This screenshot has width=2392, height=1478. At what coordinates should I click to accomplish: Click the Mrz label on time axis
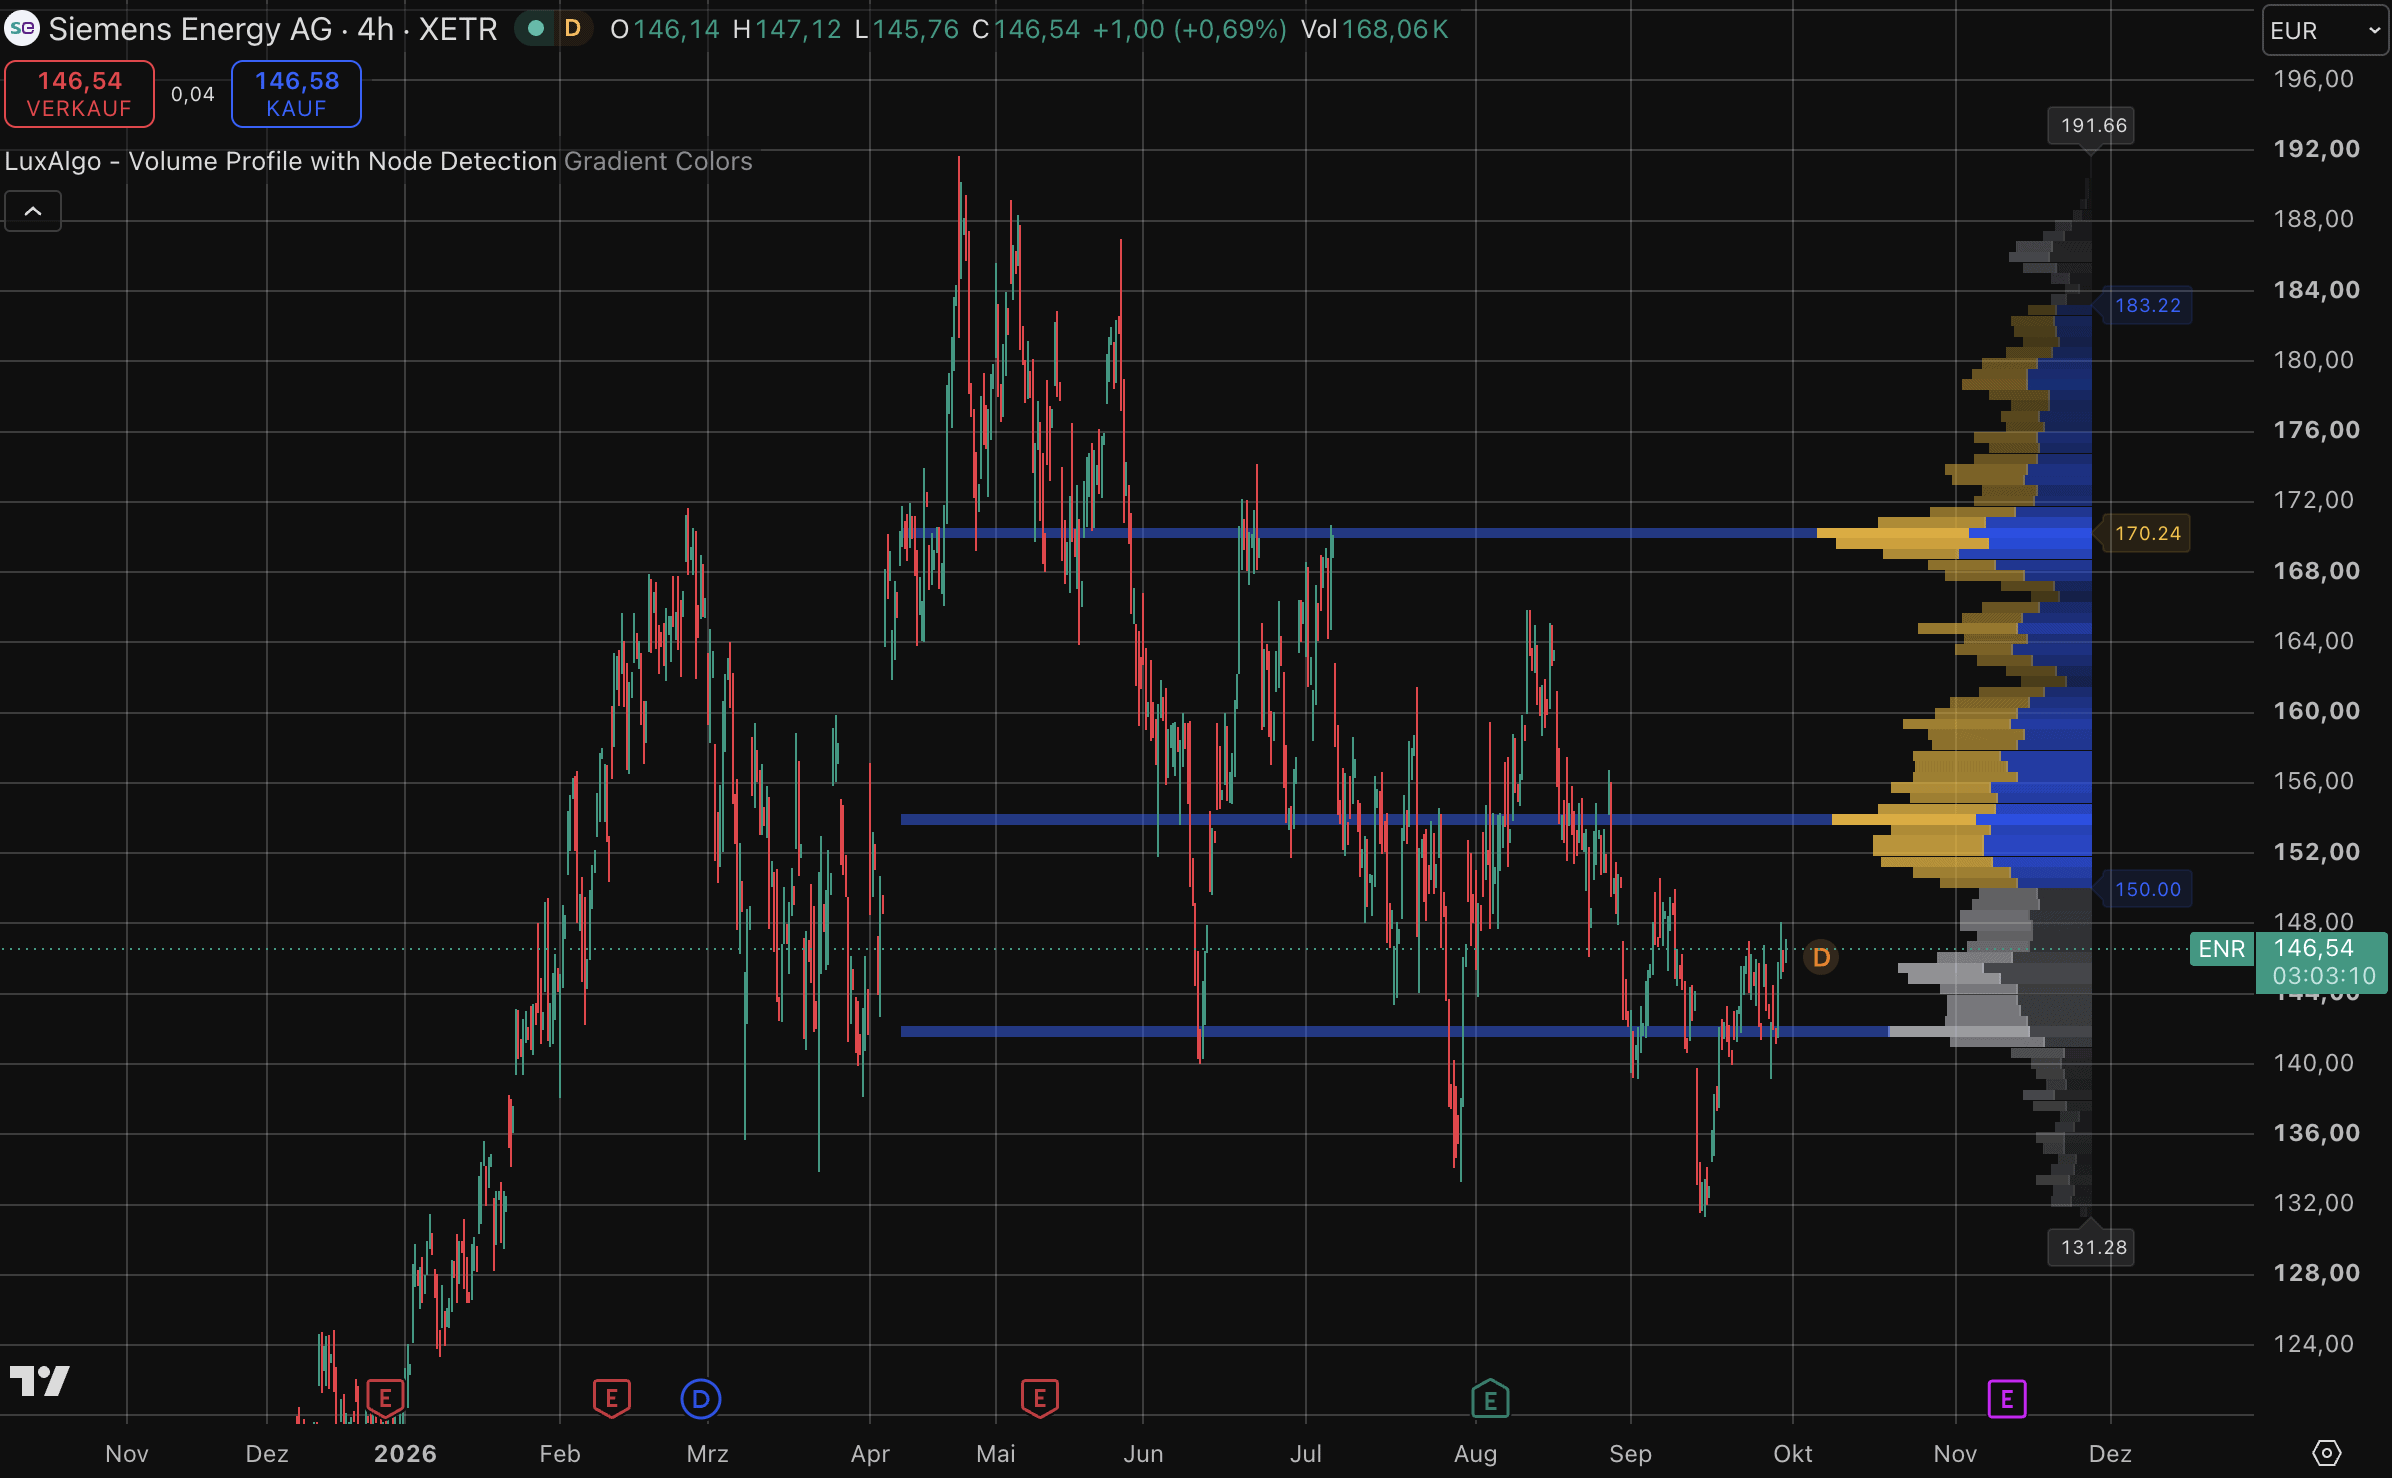(707, 1453)
